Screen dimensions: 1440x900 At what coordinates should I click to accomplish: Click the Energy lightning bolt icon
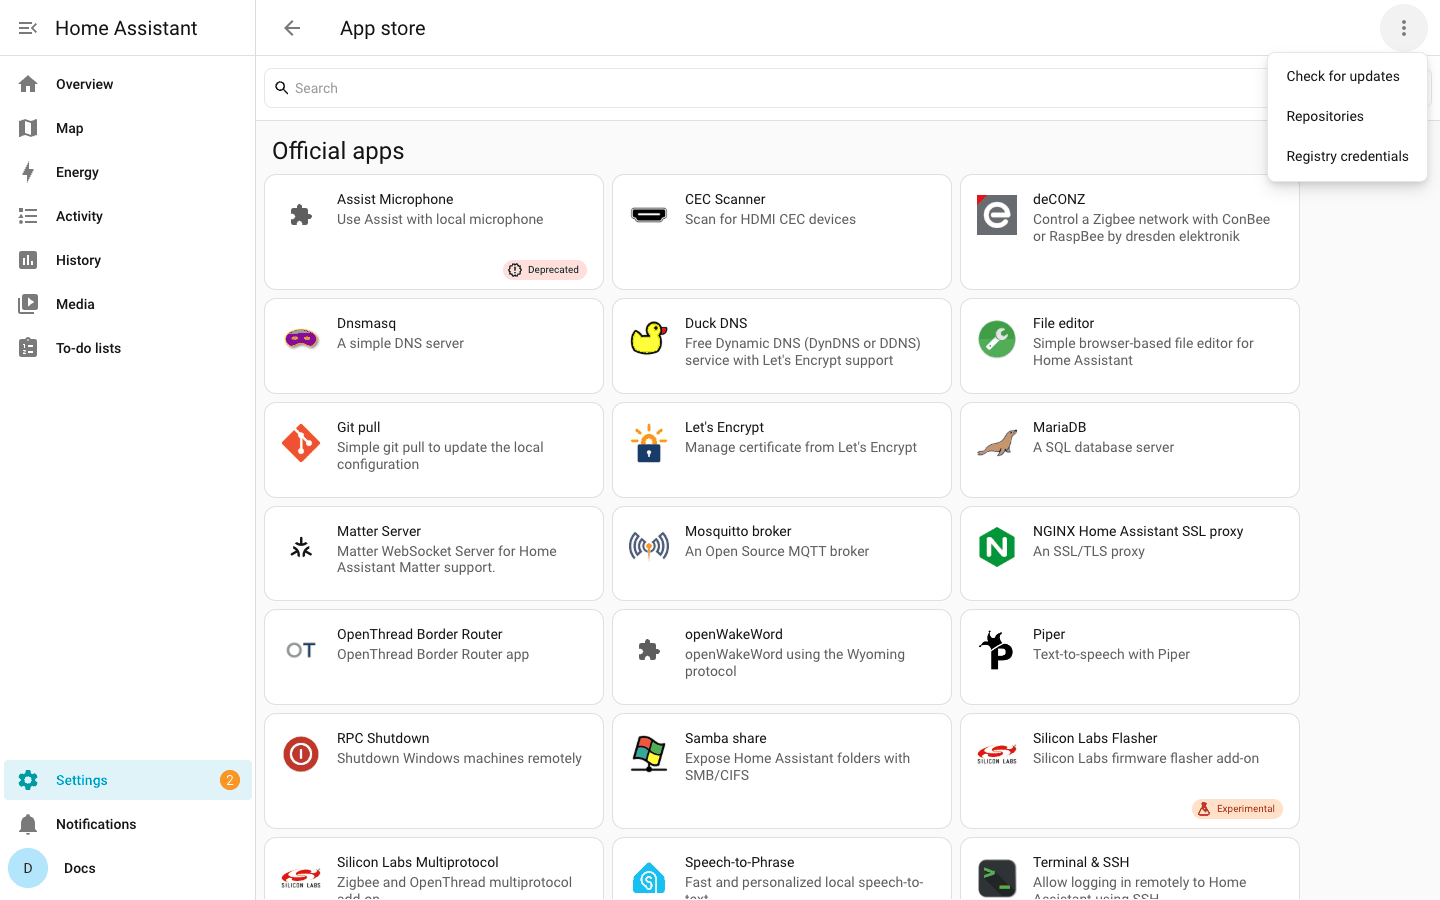point(28,172)
